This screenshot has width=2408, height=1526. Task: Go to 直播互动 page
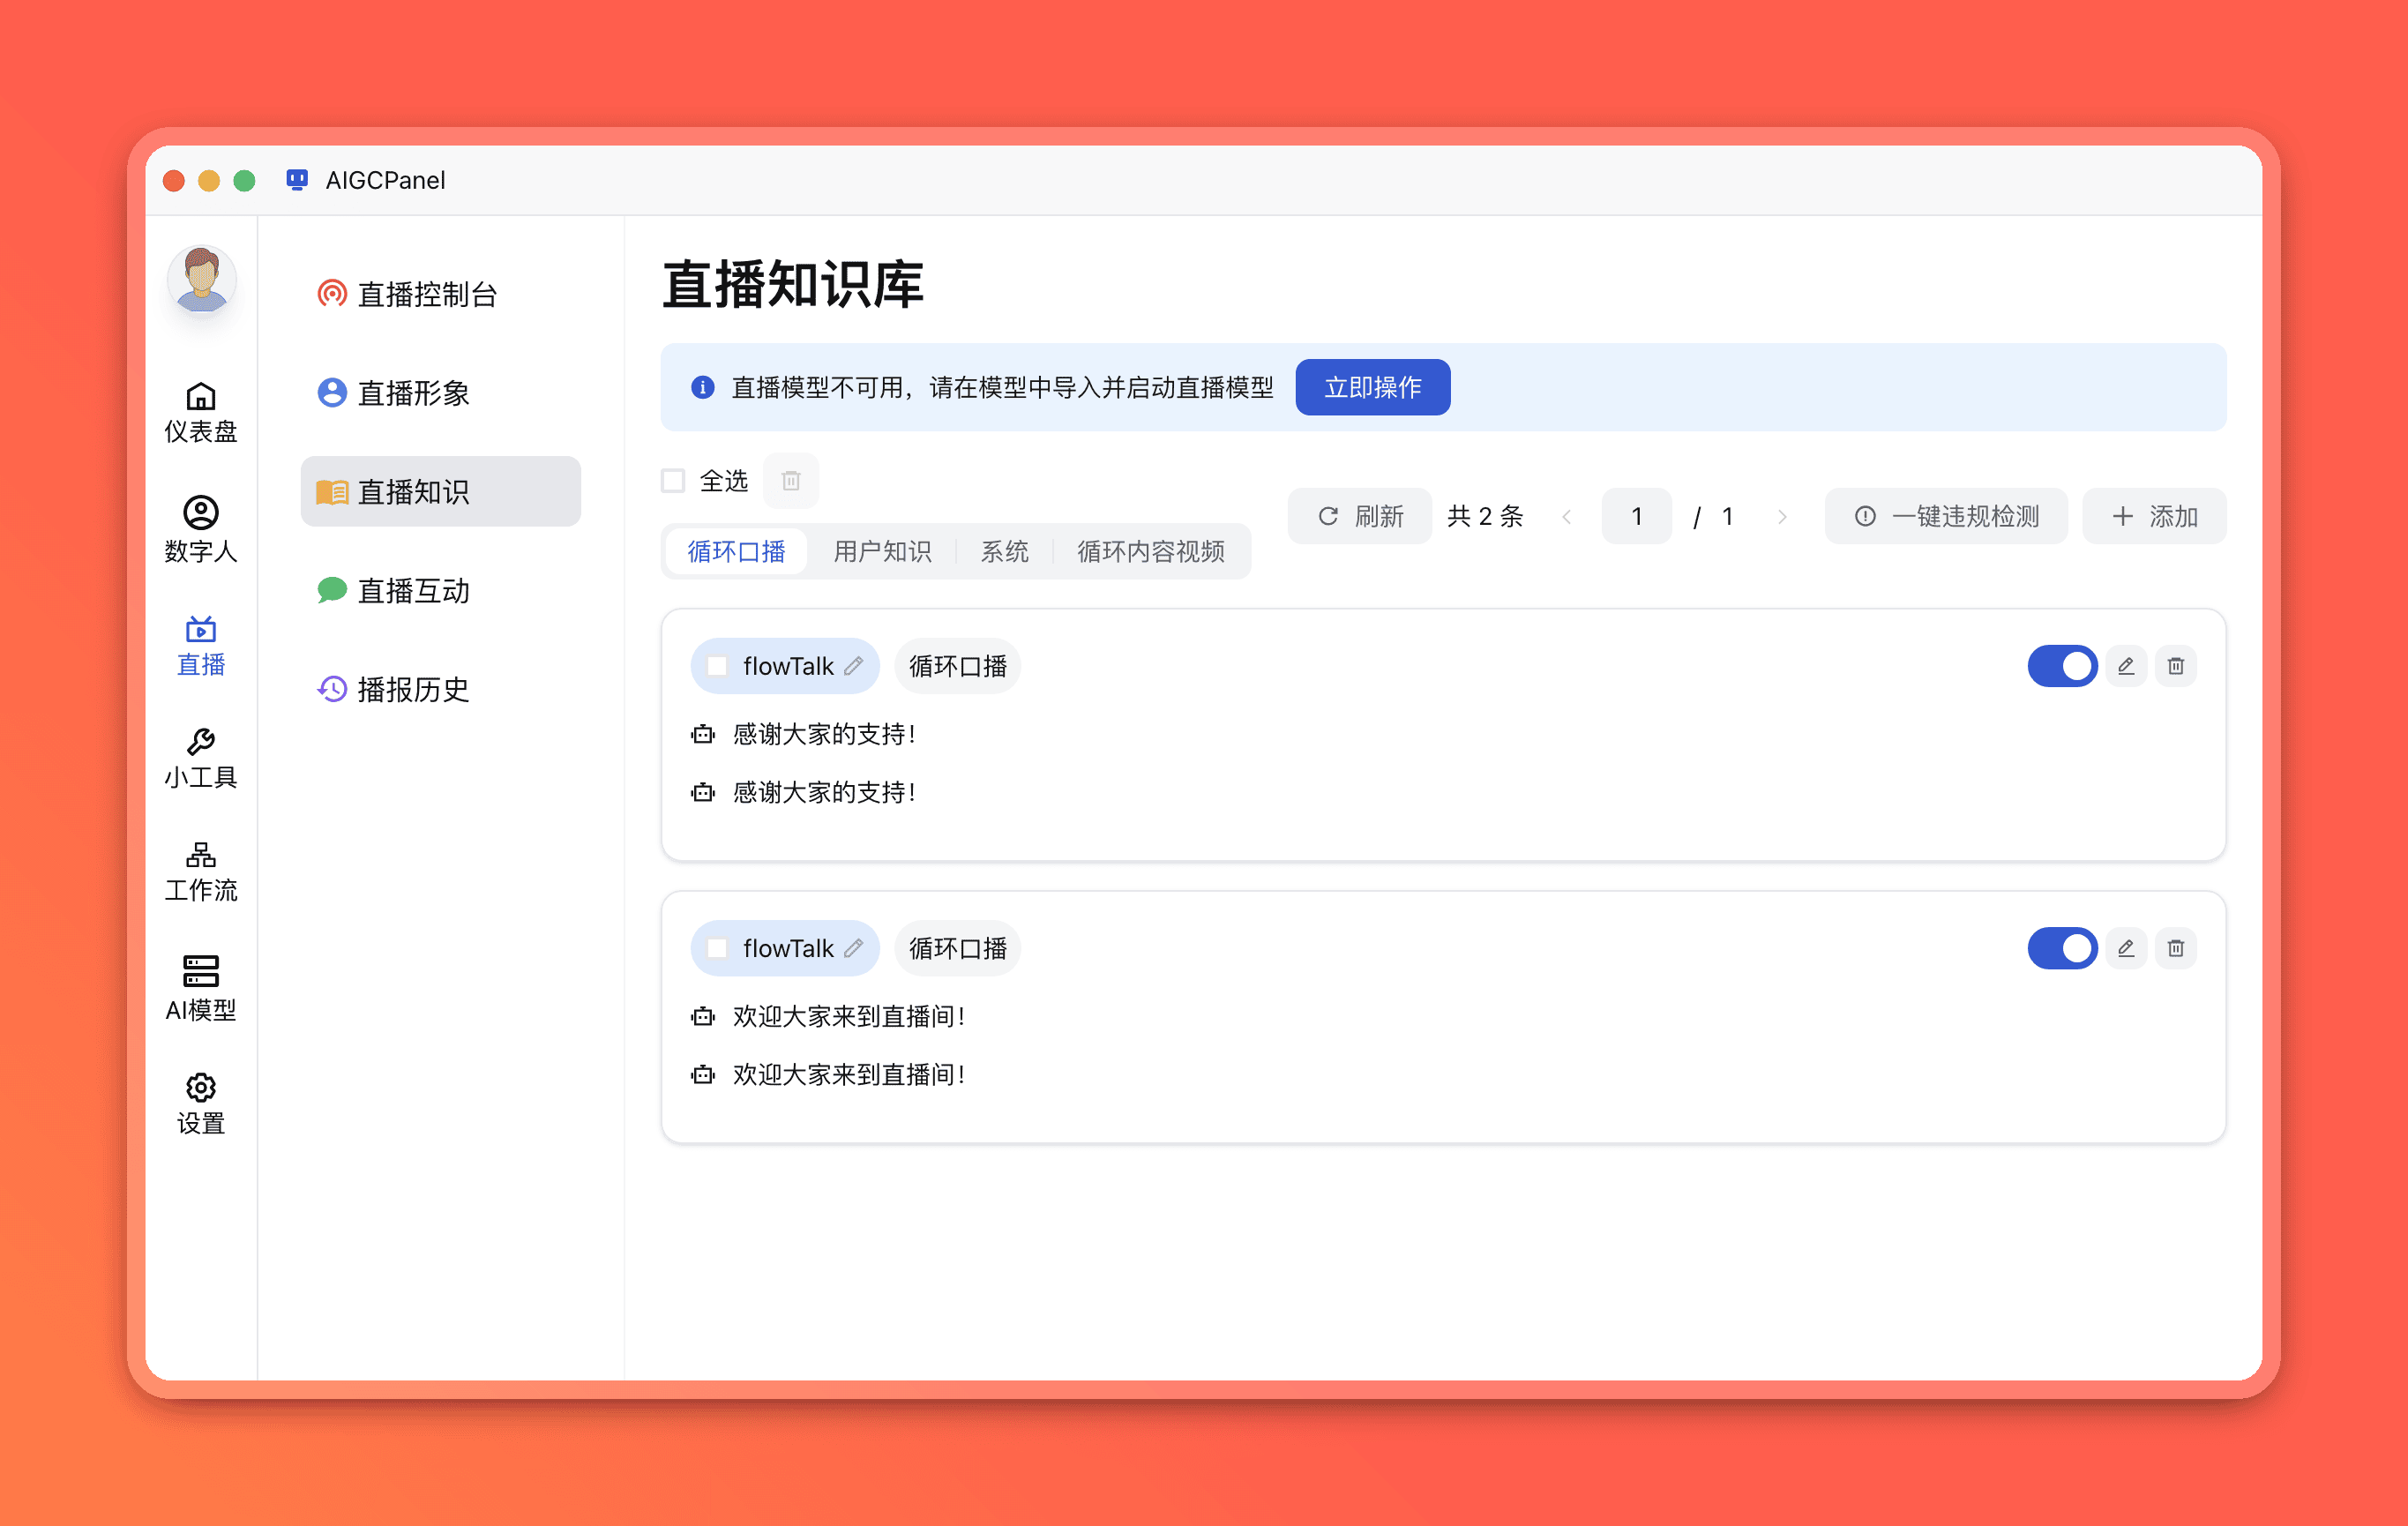pyautogui.click(x=440, y=590)
